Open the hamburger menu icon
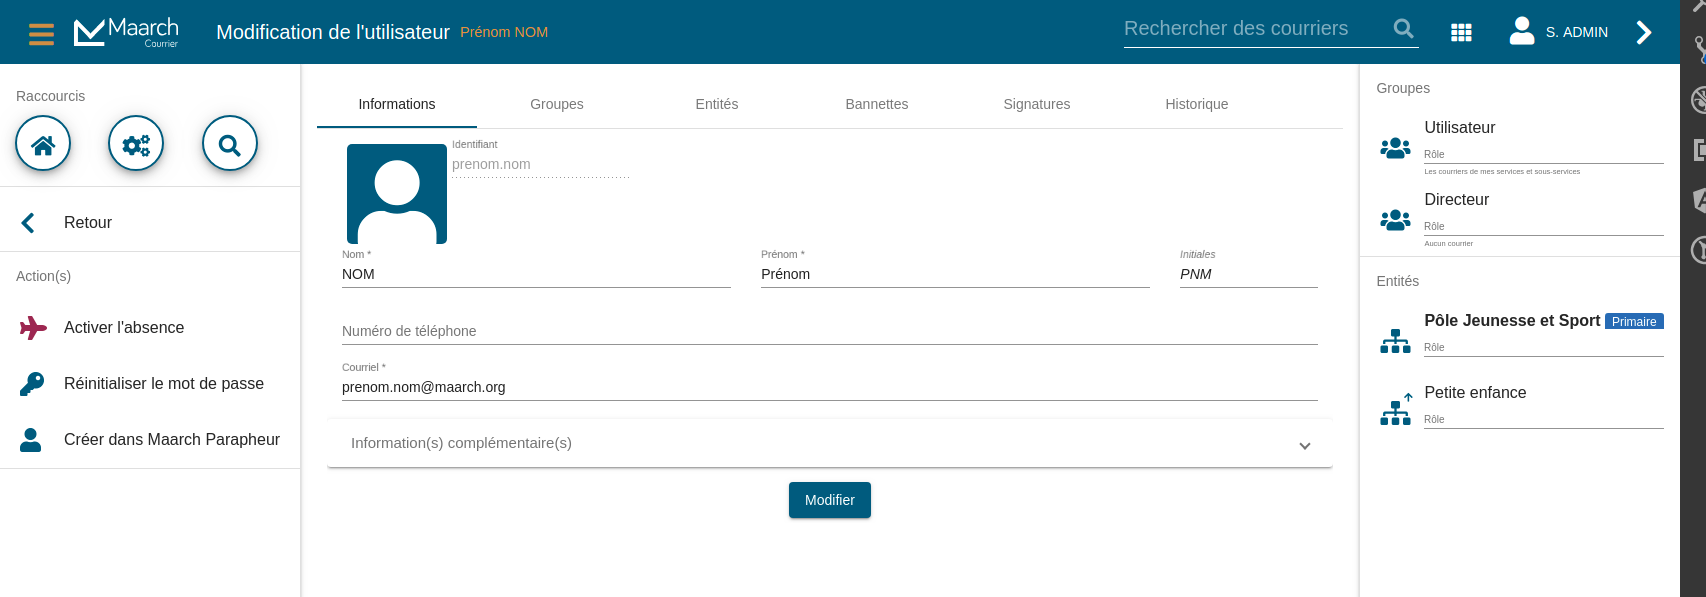The image size is (1706, 597). pos(41,33)
